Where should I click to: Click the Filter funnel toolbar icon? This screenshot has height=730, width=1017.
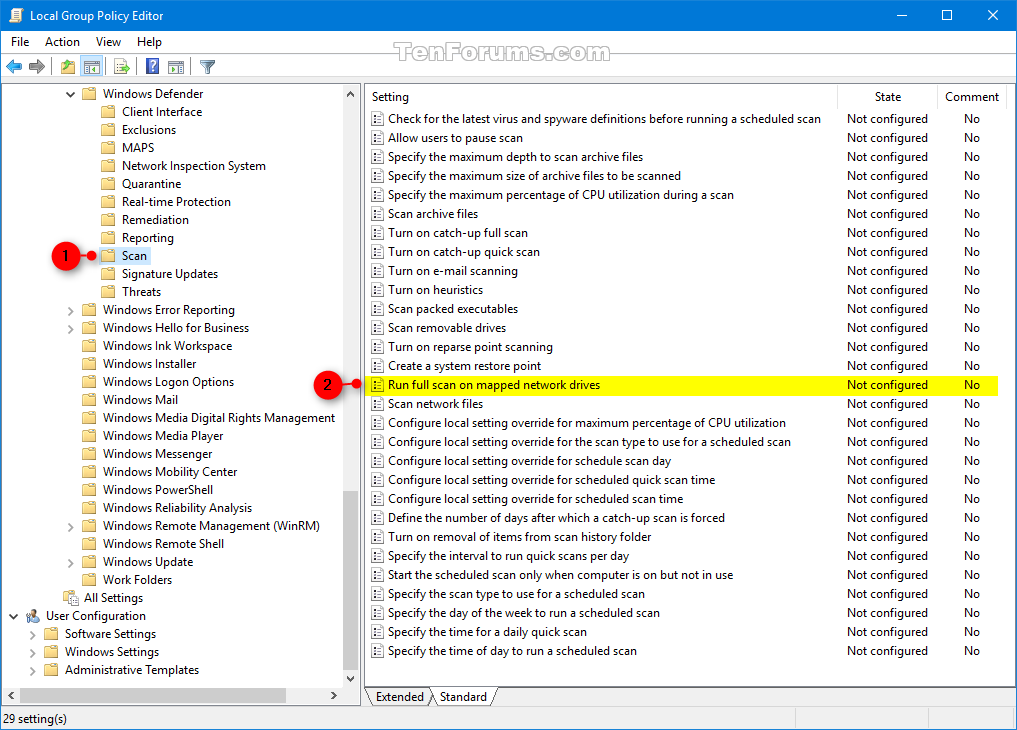click(208, 66)
